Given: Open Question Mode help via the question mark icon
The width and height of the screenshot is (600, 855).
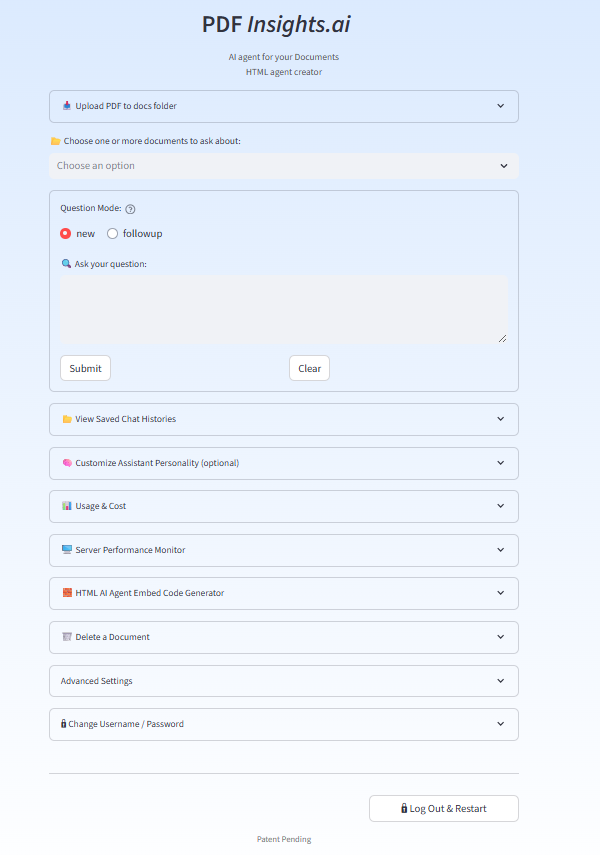Looking at the screenshot, I should point(129,209).
